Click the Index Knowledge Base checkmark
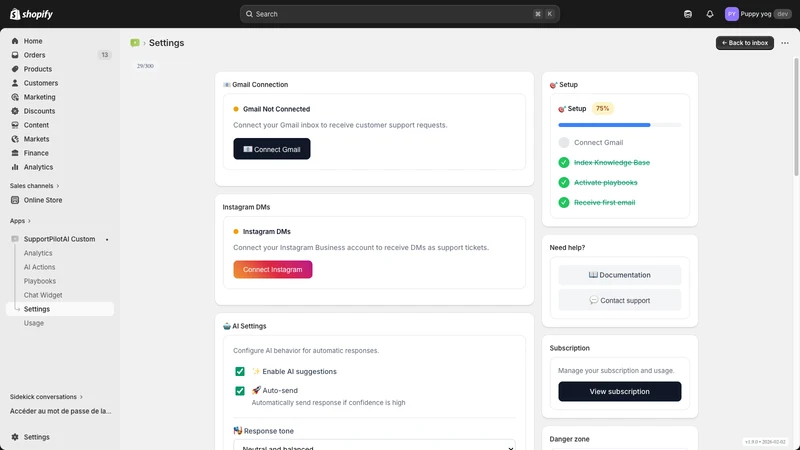This screenshot has height=450, width=800. pos(564,162)
